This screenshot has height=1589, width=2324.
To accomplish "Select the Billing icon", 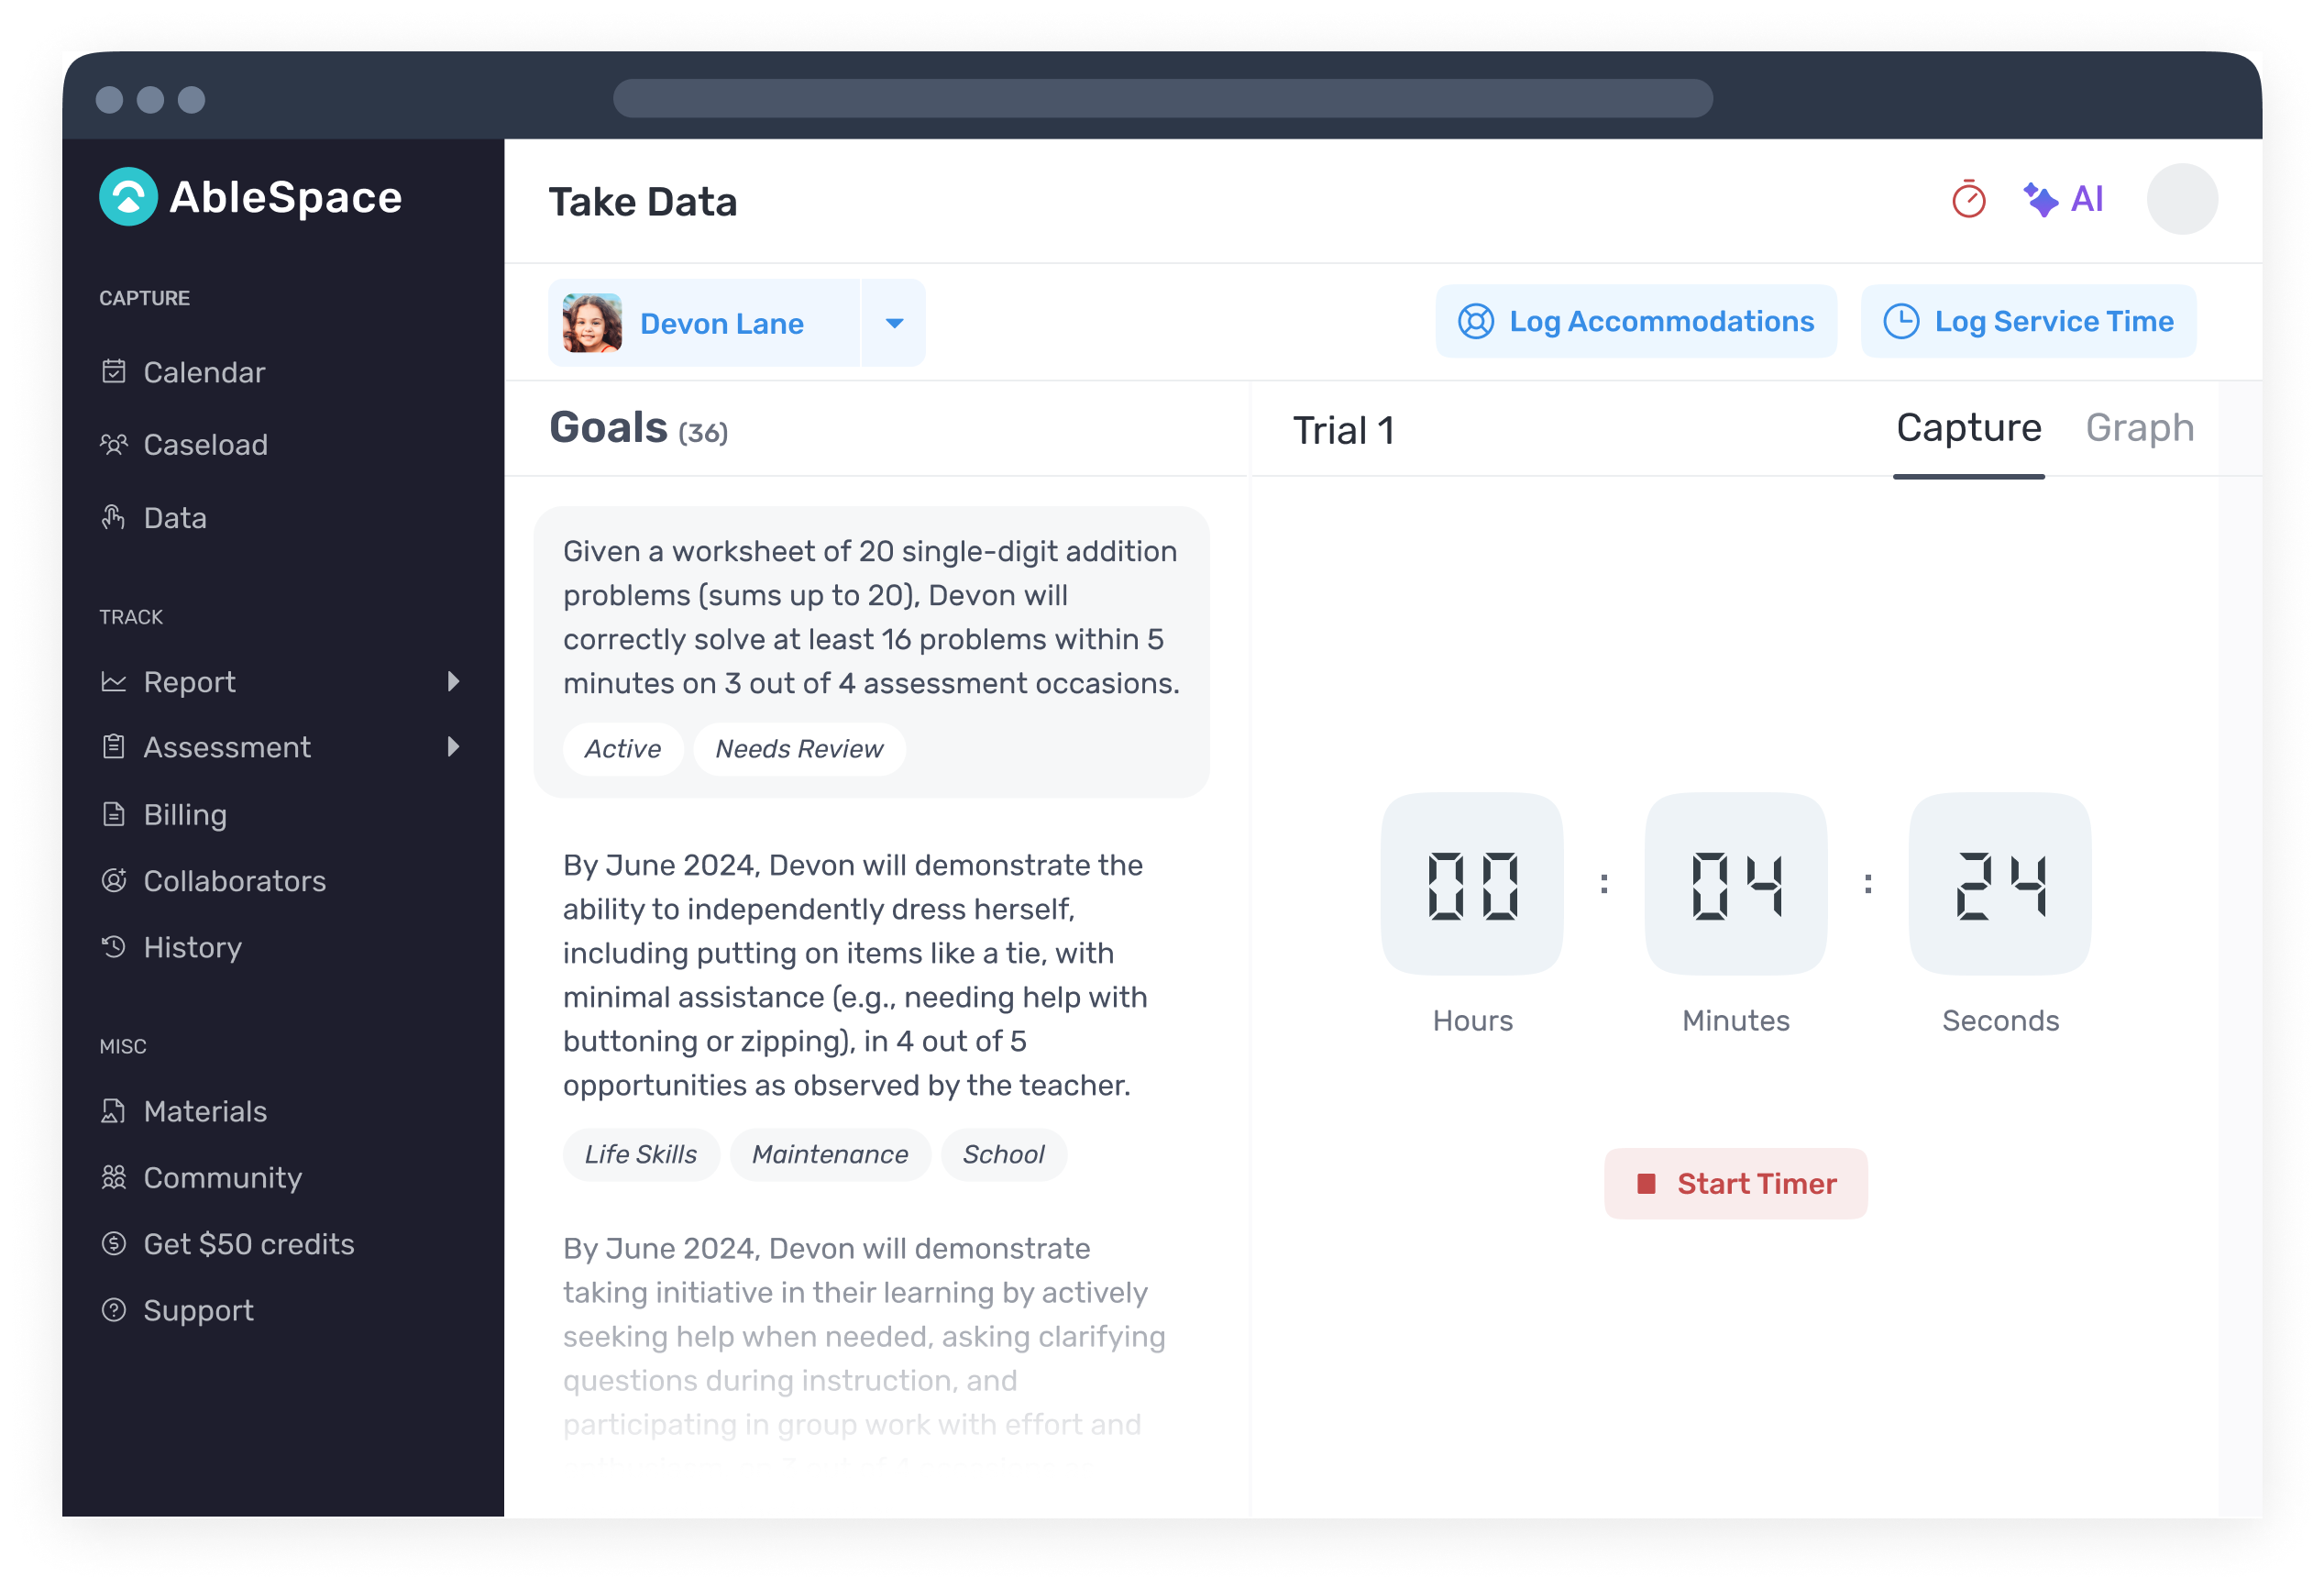I will (x=114, y=813).
